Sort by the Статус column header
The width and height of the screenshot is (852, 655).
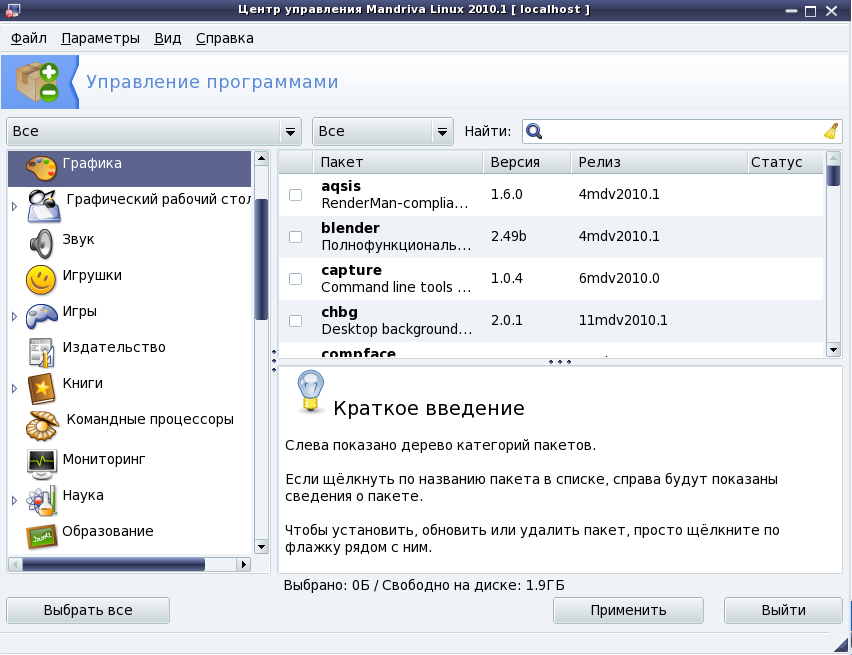click(x=785, y=162)
